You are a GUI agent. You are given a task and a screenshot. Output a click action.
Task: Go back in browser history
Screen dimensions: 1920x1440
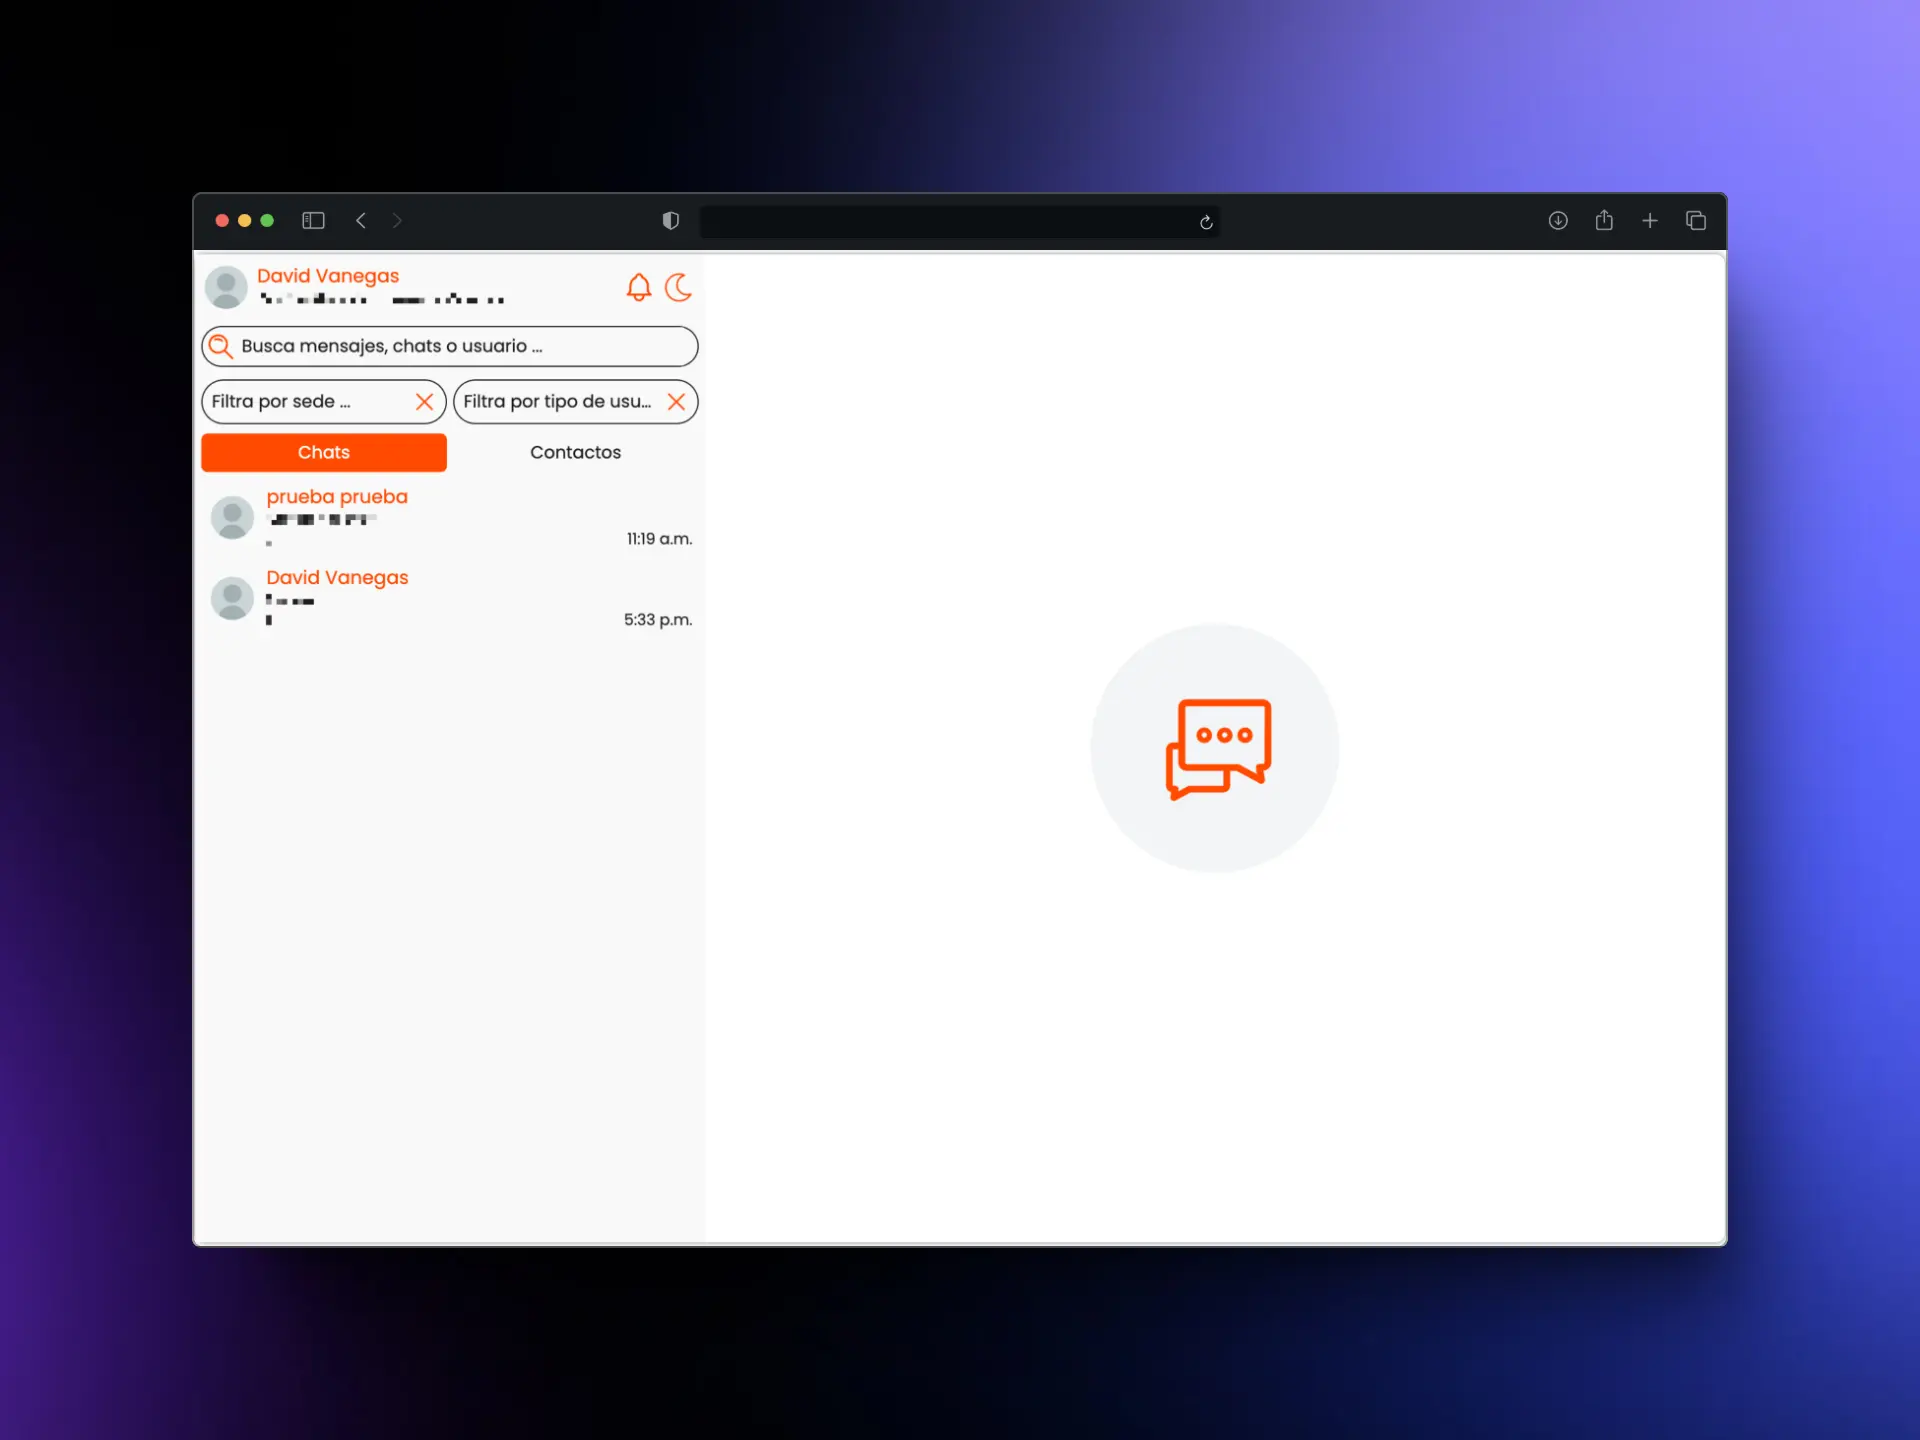click(361, 221)
